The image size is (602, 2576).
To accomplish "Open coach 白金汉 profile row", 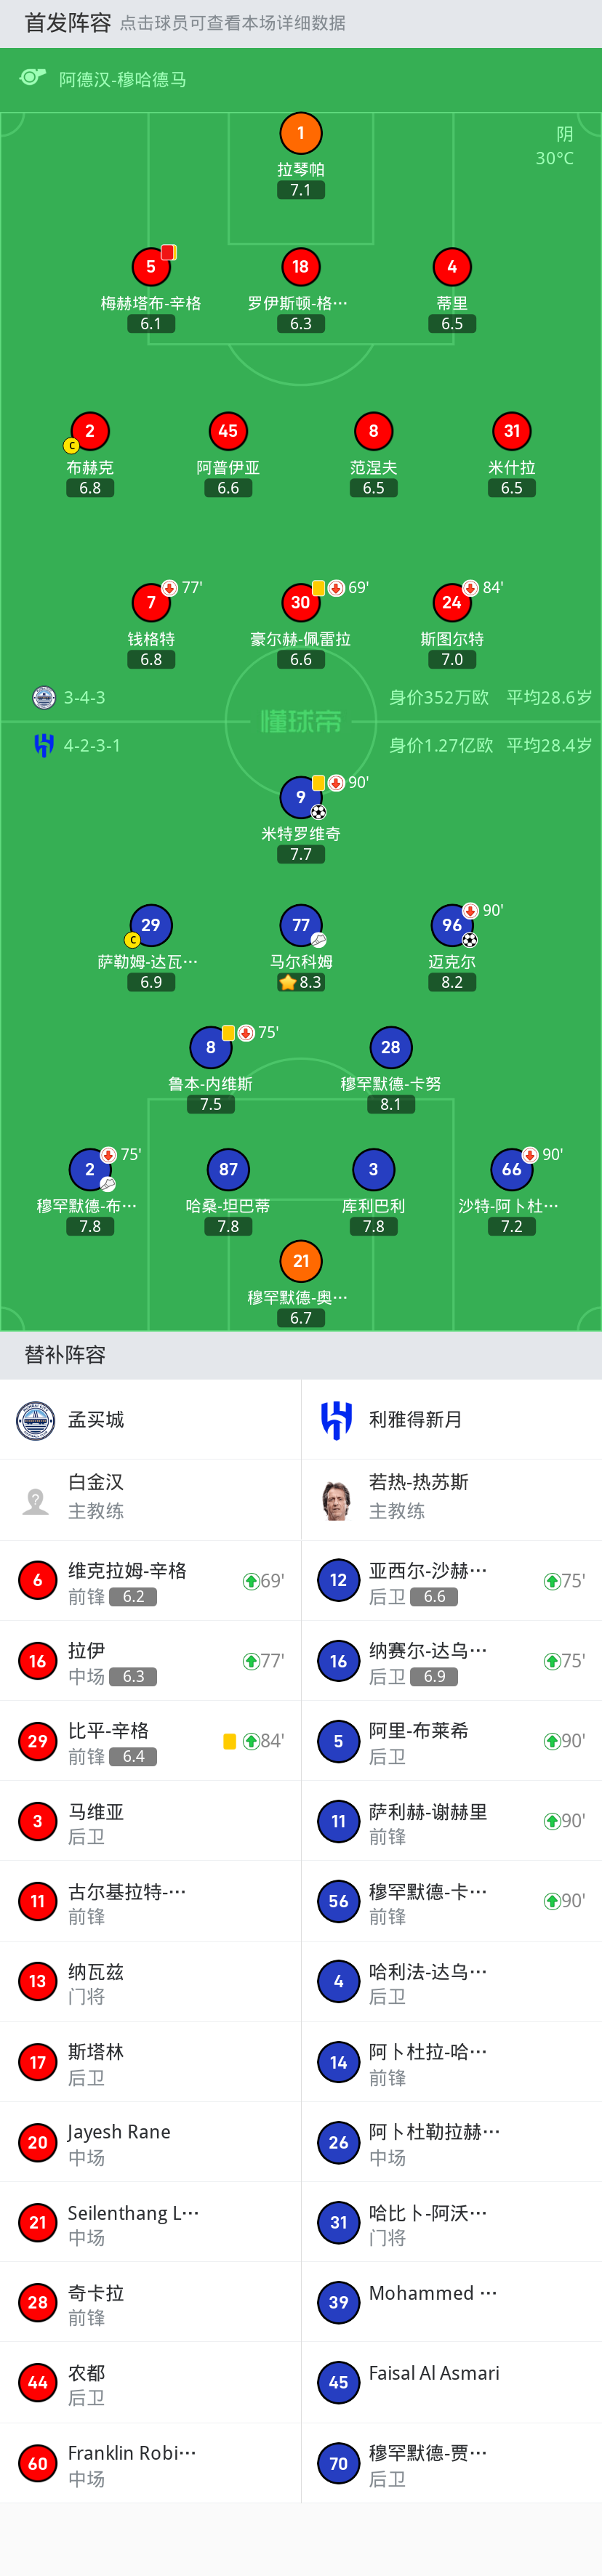I will point(150,1500).
